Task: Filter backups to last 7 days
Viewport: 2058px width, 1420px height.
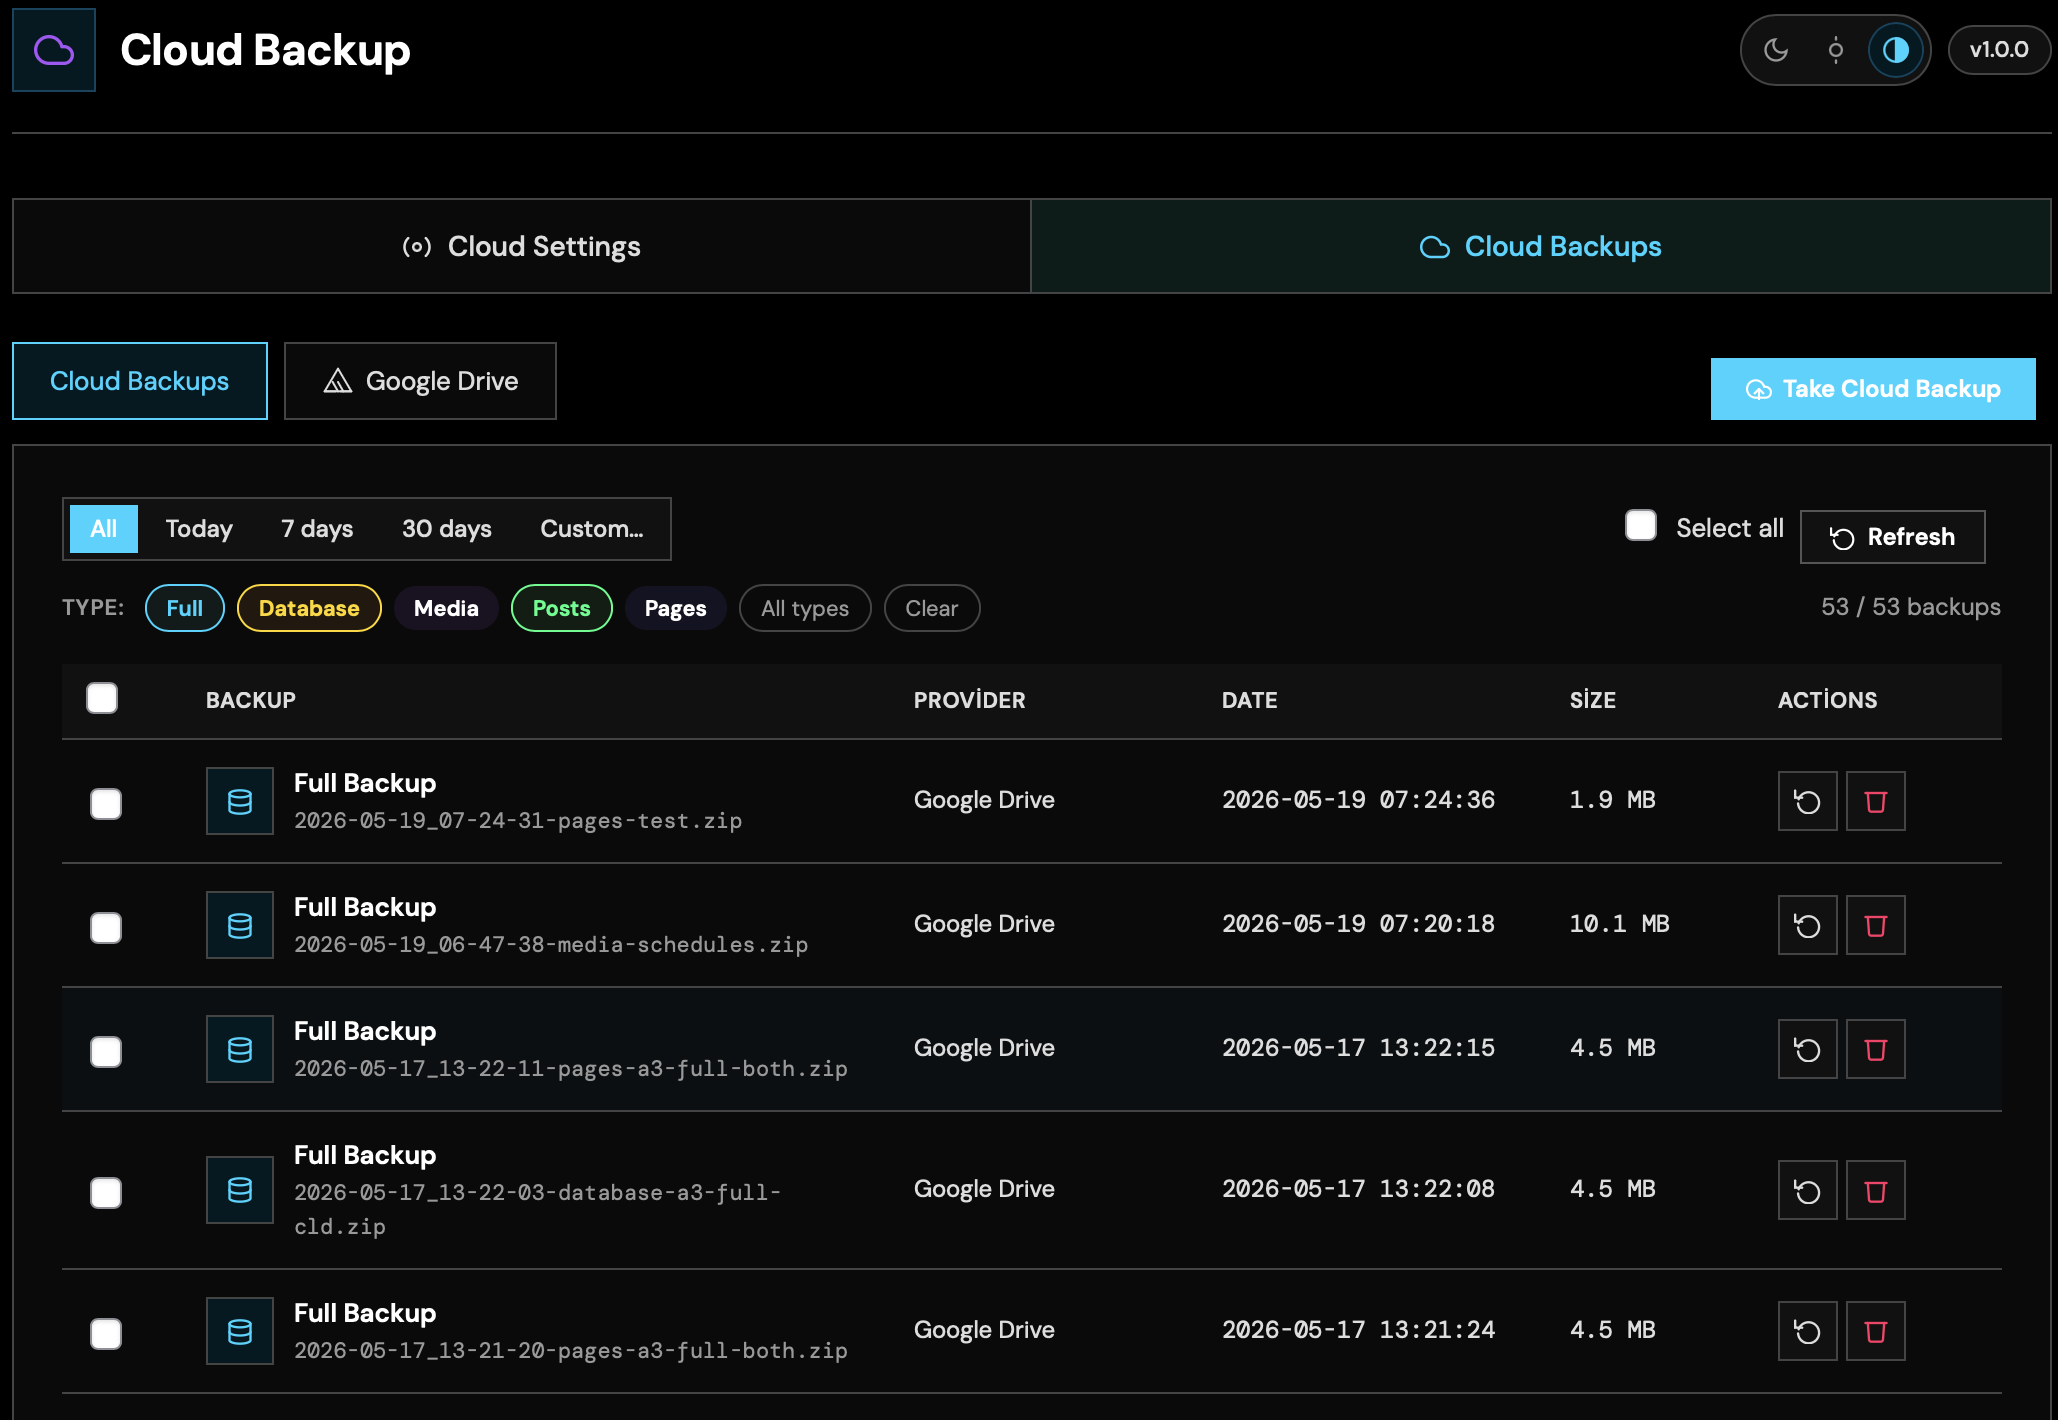Action: point(317,529)
